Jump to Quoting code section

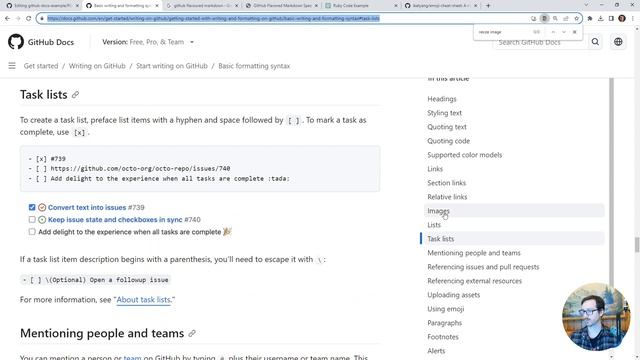click(x=449, y=141)
